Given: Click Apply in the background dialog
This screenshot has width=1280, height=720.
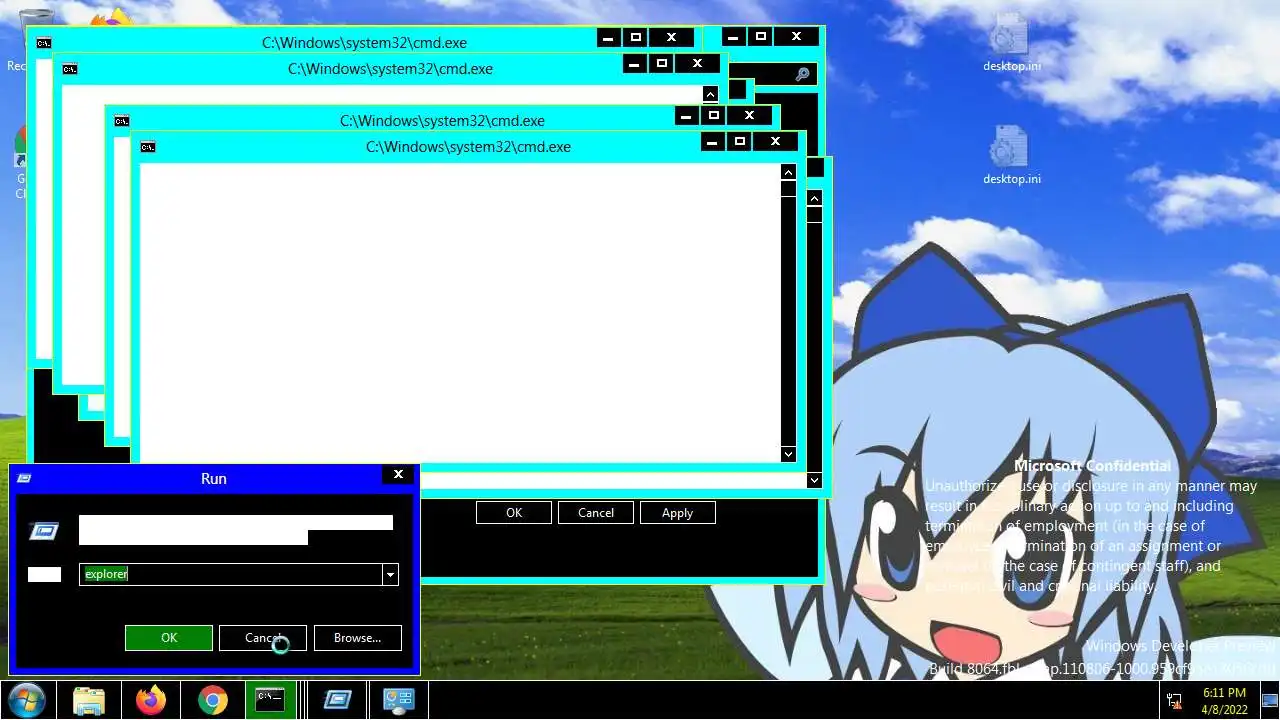Looking at the screenshot, I should point(677,513).
